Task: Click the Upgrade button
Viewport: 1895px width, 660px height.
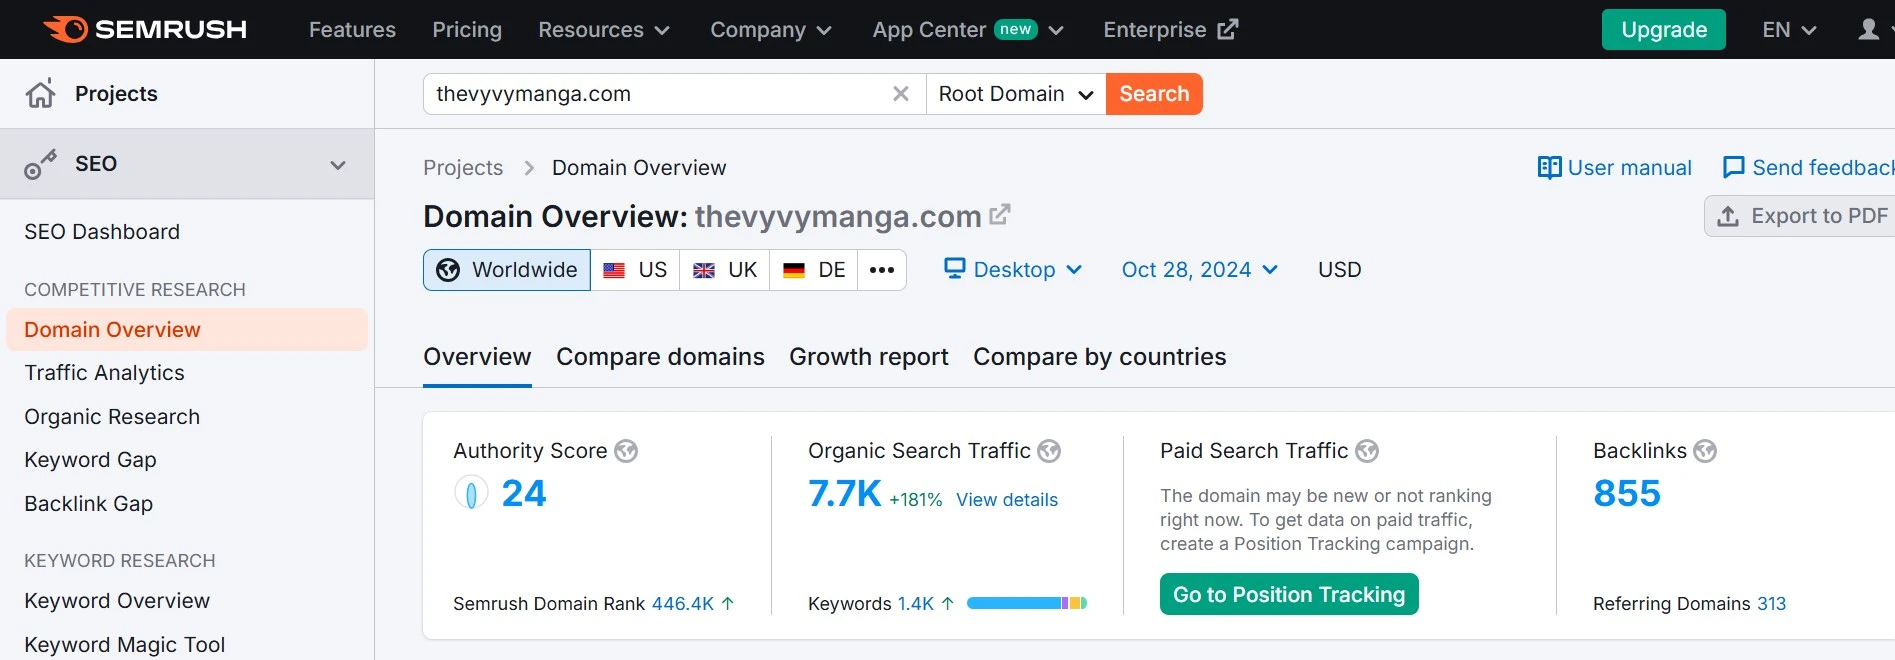Action: pyautogui.click(x=1664, y=30)
